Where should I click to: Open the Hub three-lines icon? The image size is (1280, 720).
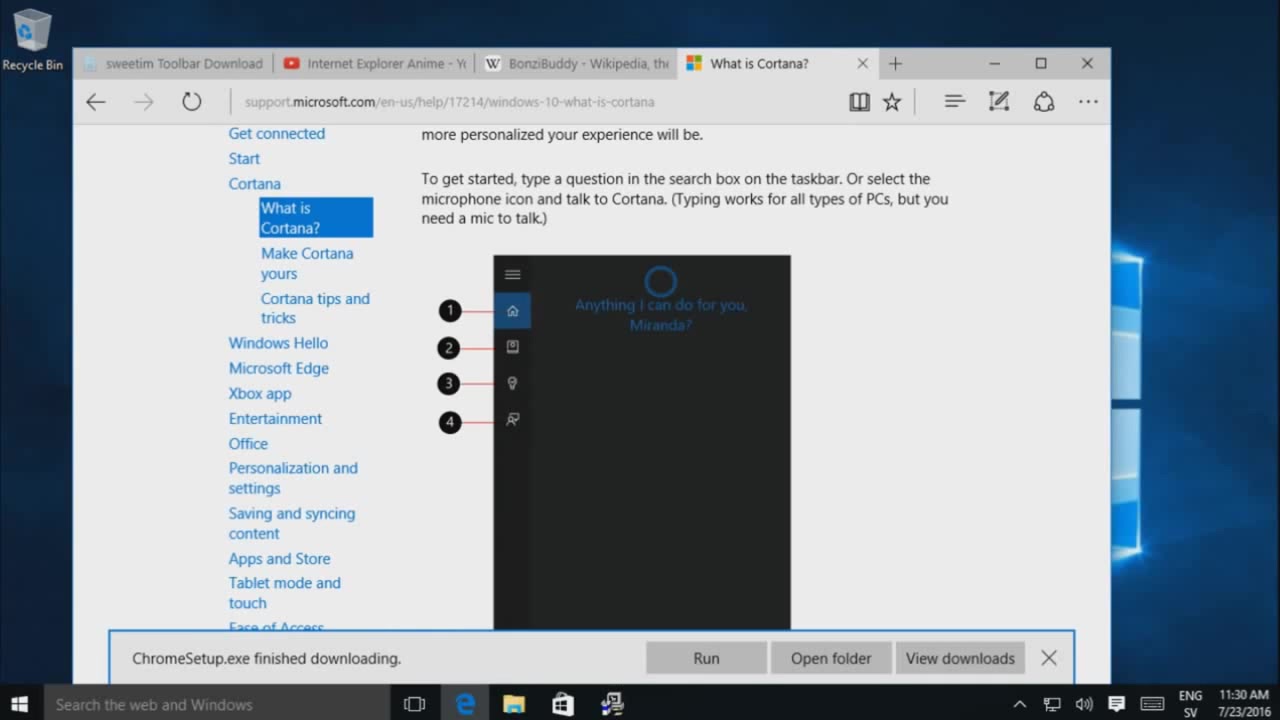point(954,102)
